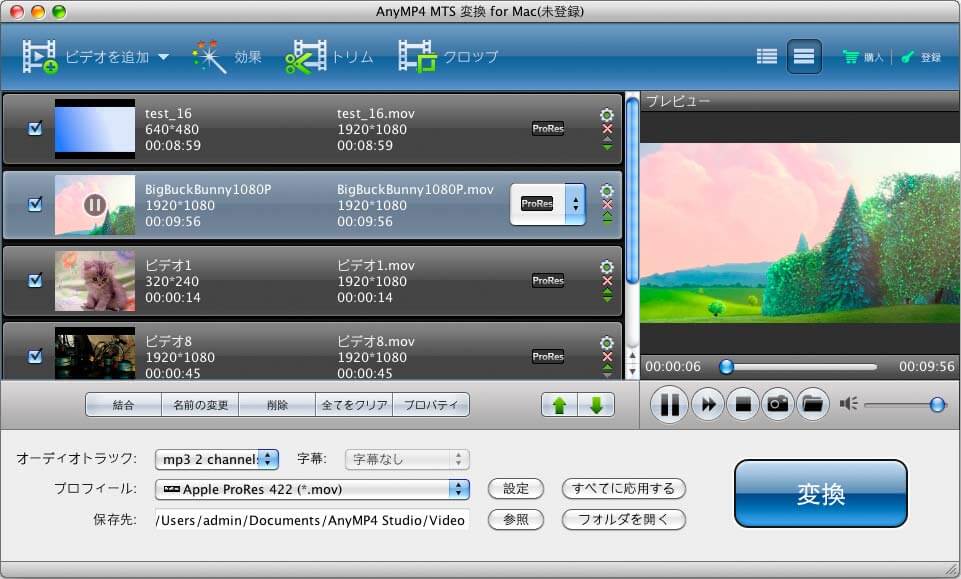Viewport: 961px width, 579px height.
Task: Click the big Convert (変換) button
Action: click(x=820, y=494)
